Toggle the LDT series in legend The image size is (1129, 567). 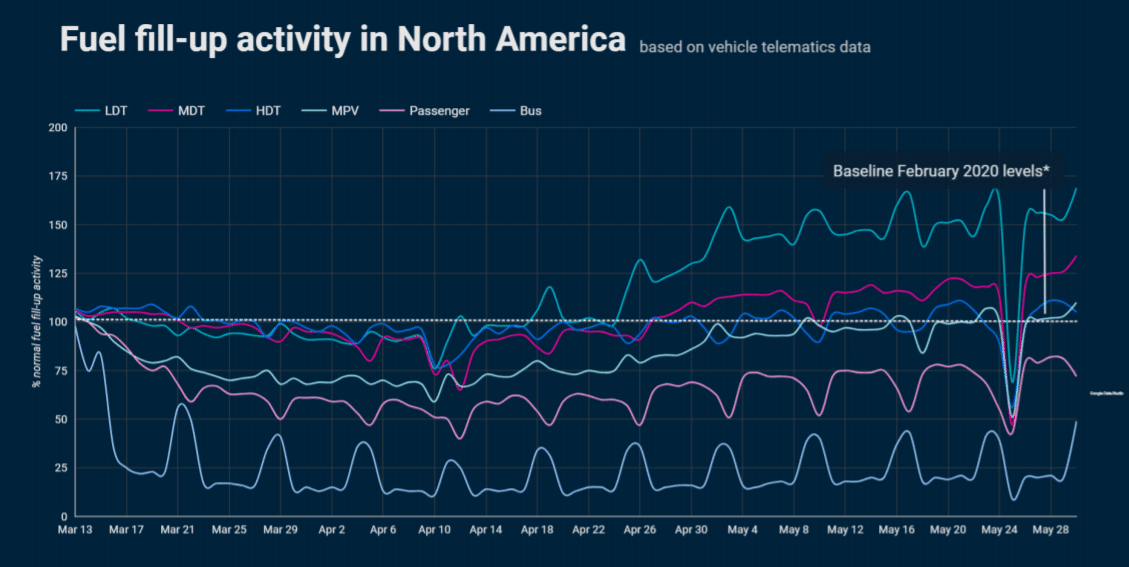tap(102, 111)
